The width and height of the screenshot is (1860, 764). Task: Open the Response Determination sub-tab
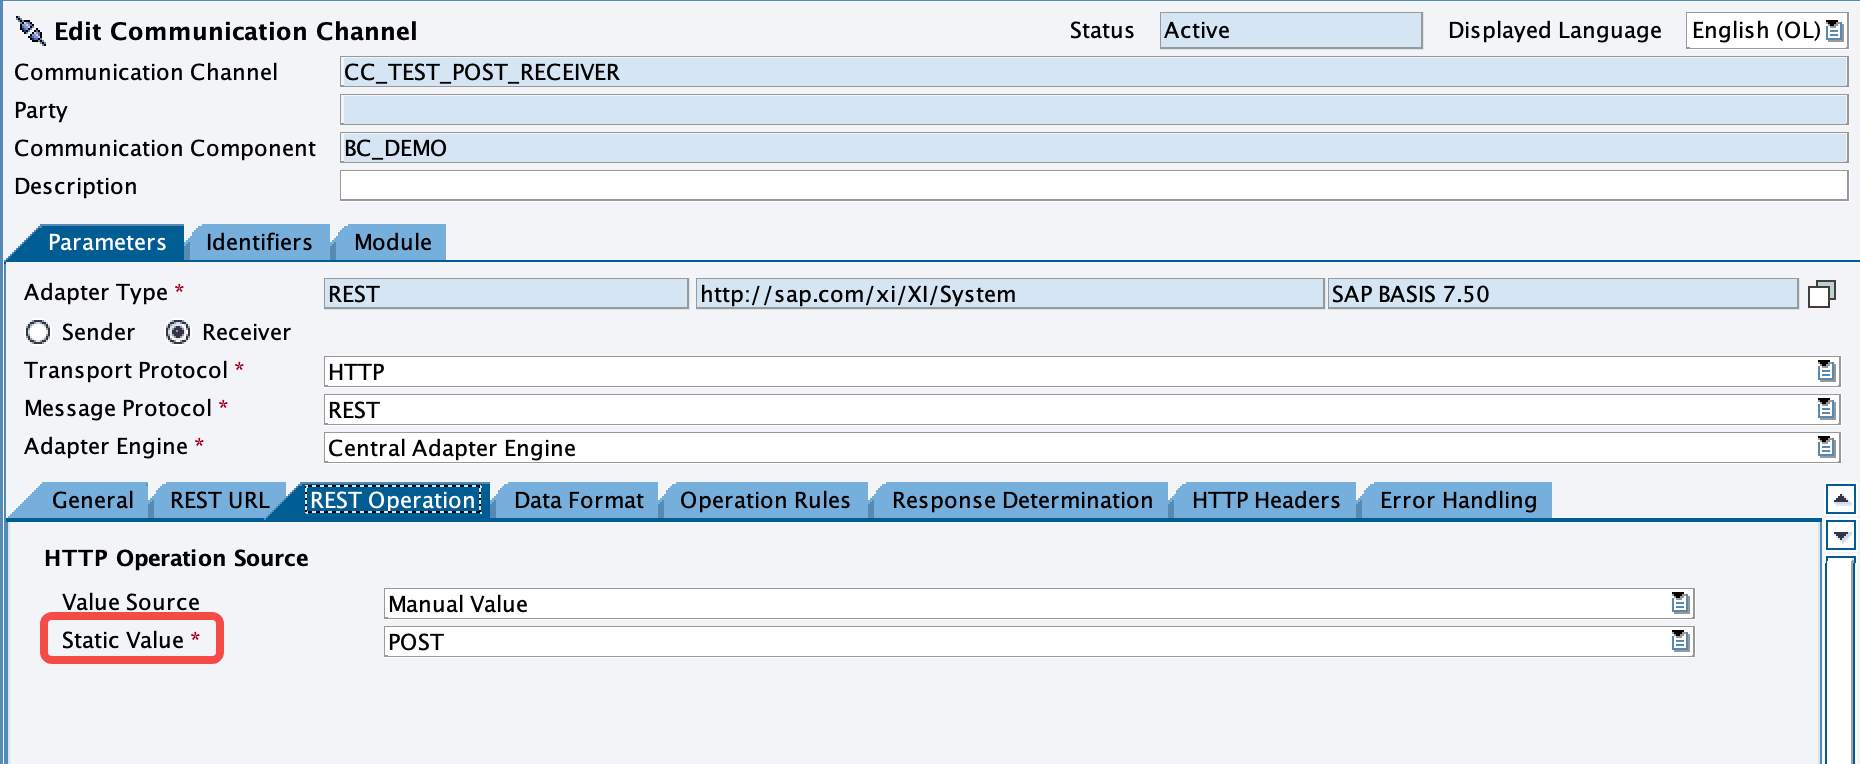tap(1022, 500)
